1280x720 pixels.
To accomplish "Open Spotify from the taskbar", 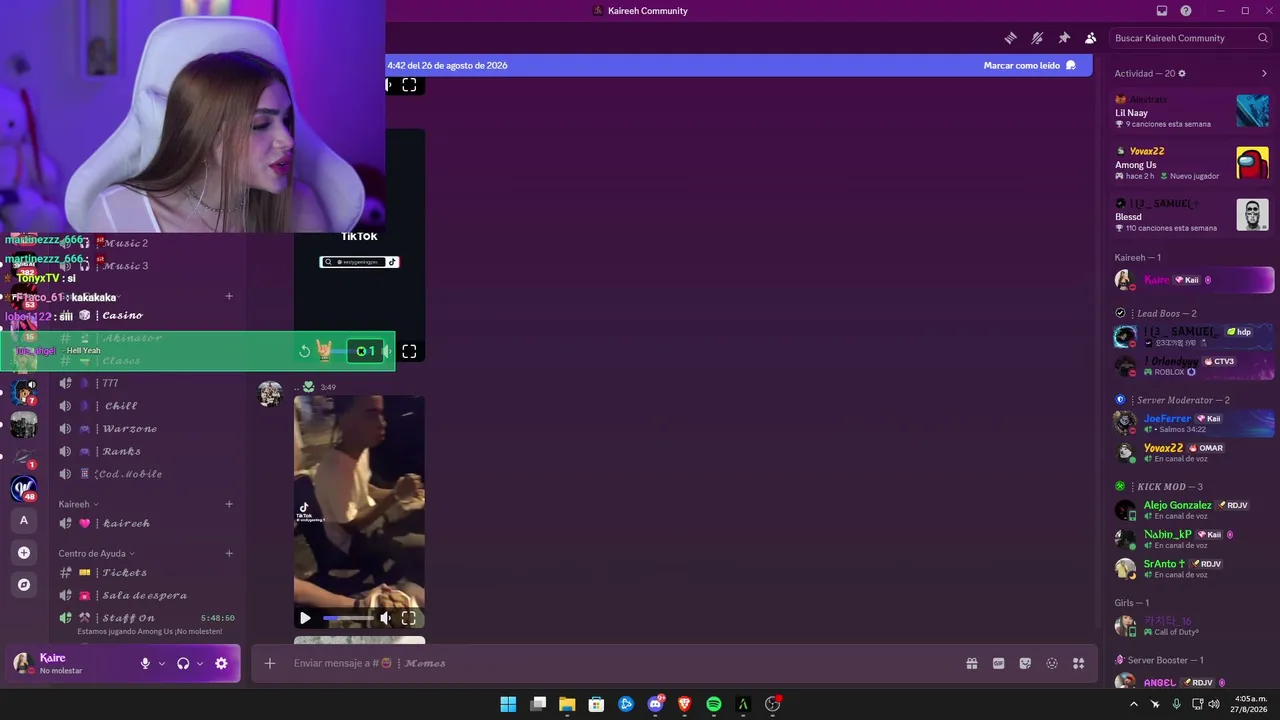I will tap(714, 704).
